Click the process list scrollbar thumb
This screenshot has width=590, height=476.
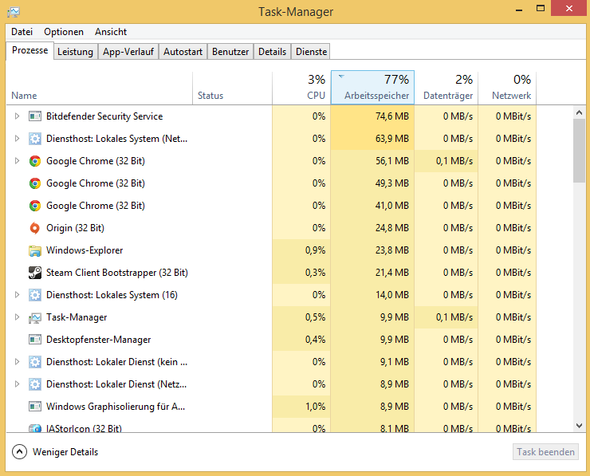click(579, 151)
